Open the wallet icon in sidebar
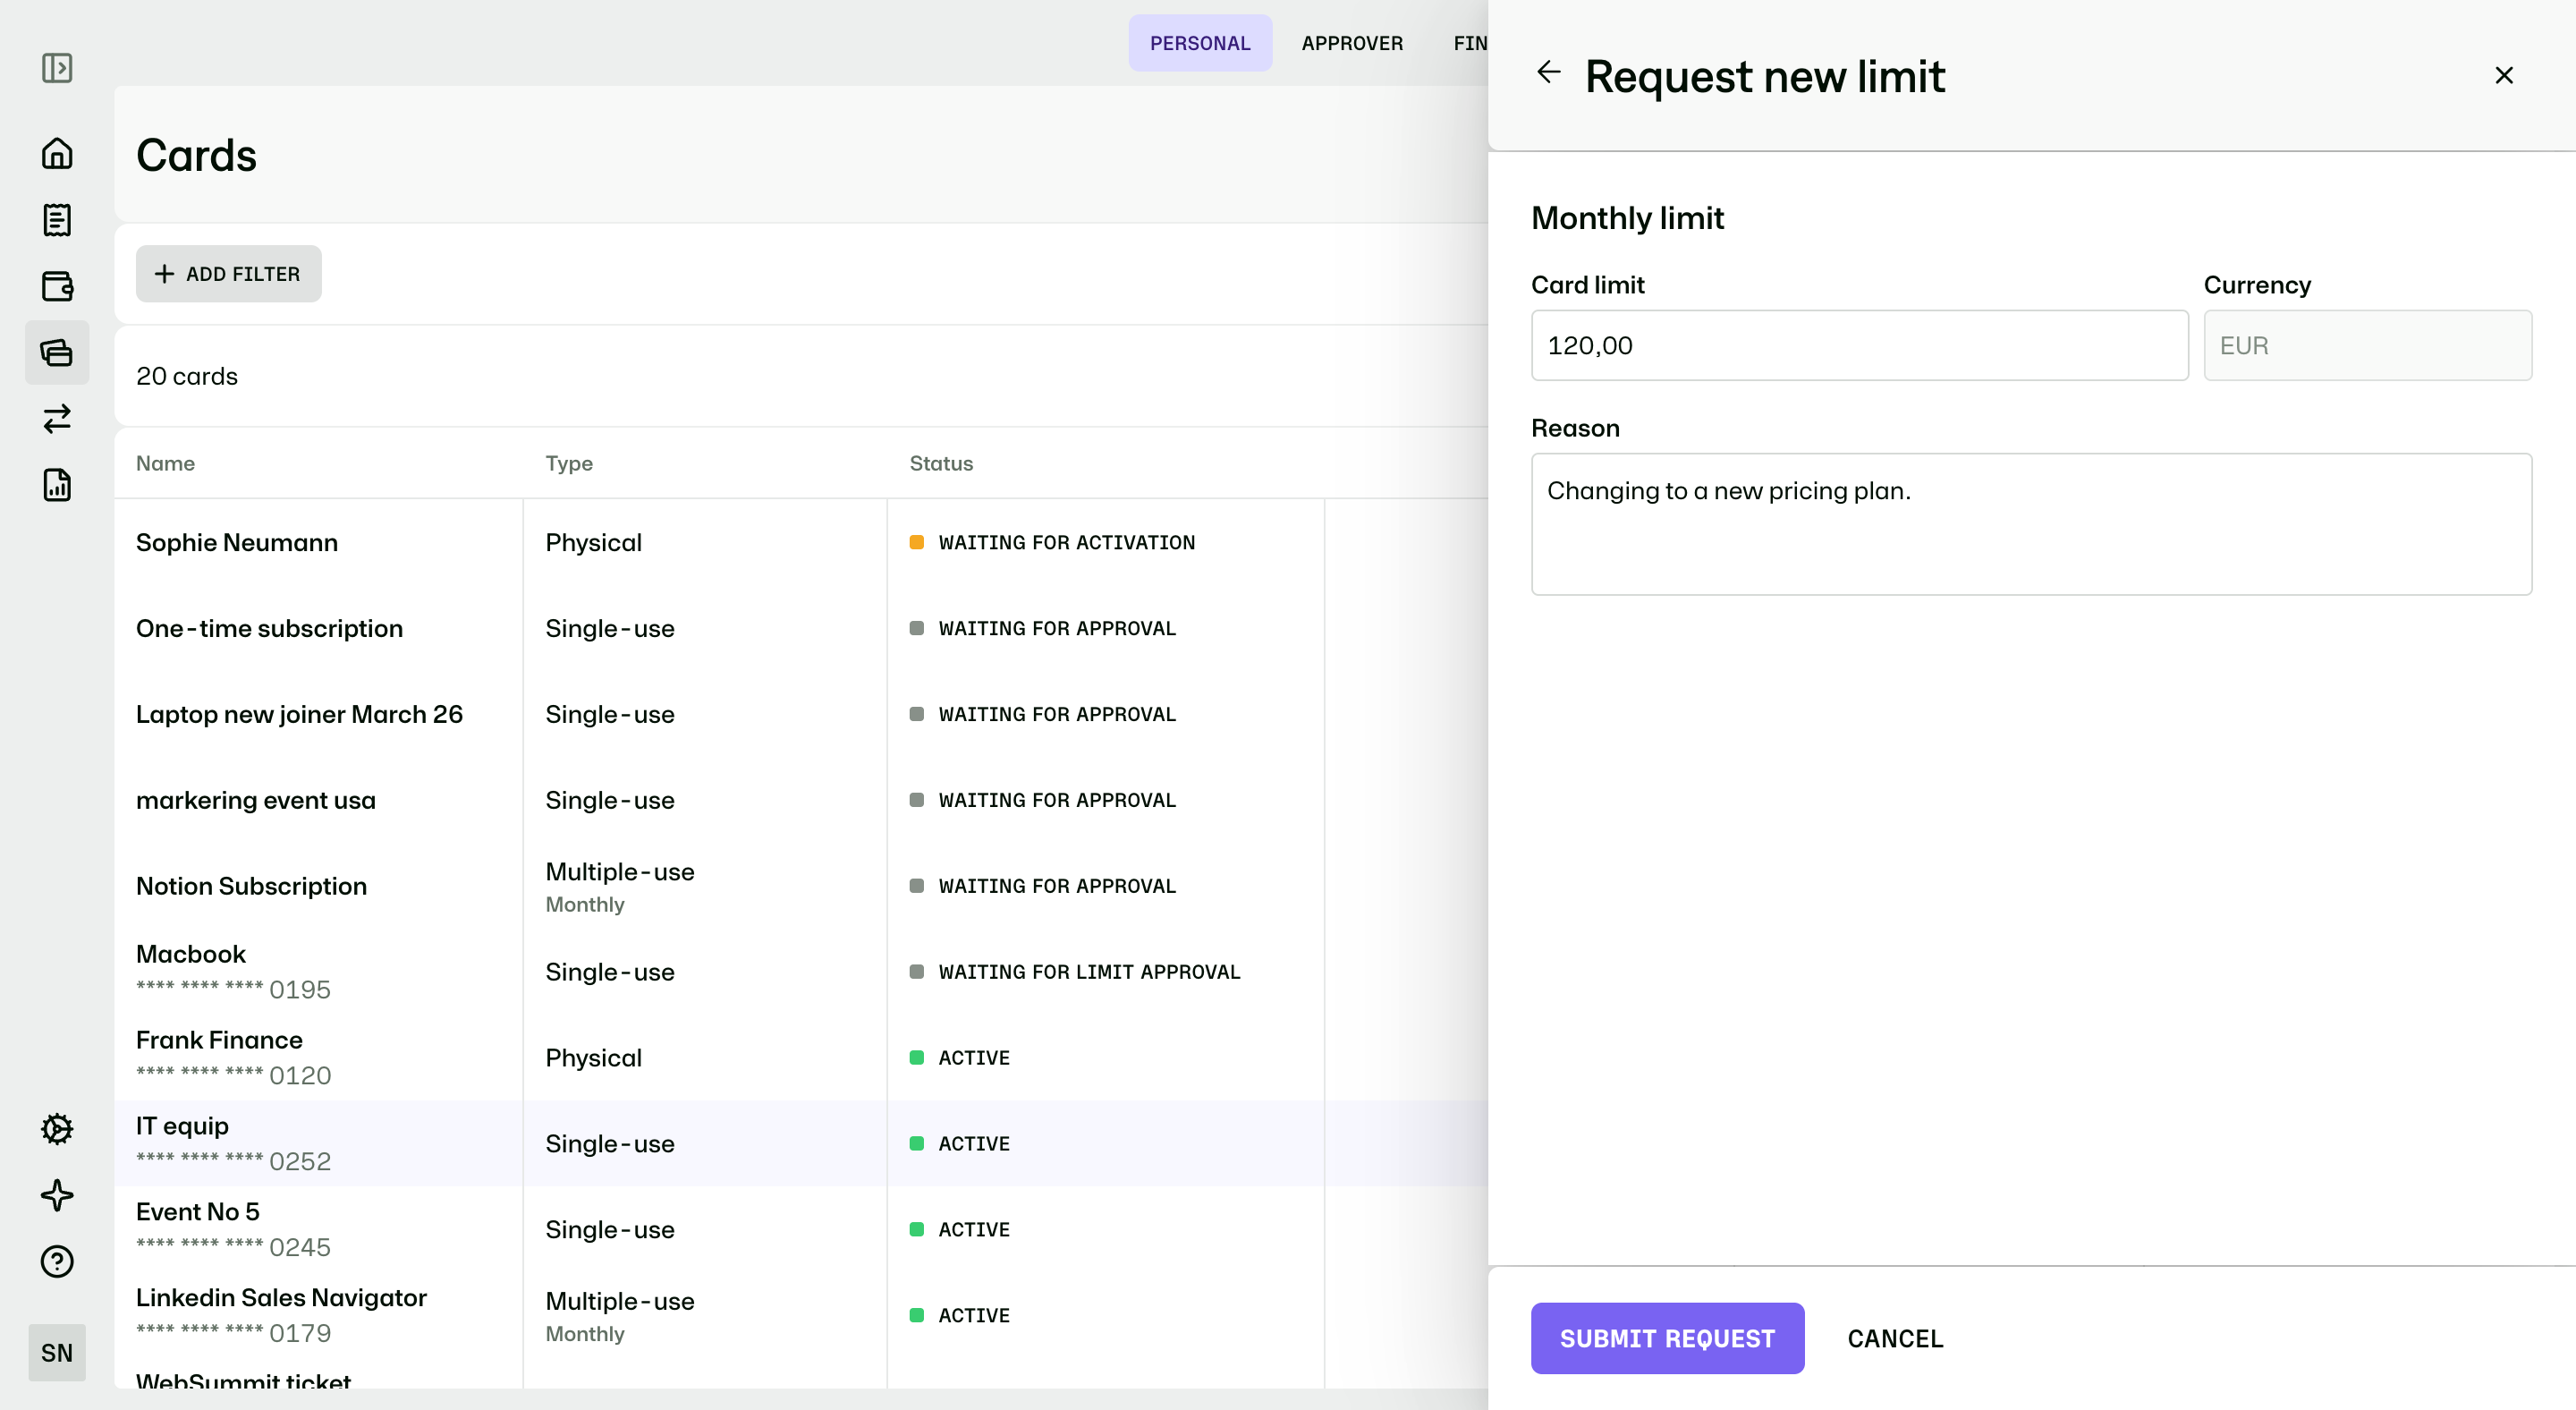The image size is (2576, 1410). coord(57,286)
